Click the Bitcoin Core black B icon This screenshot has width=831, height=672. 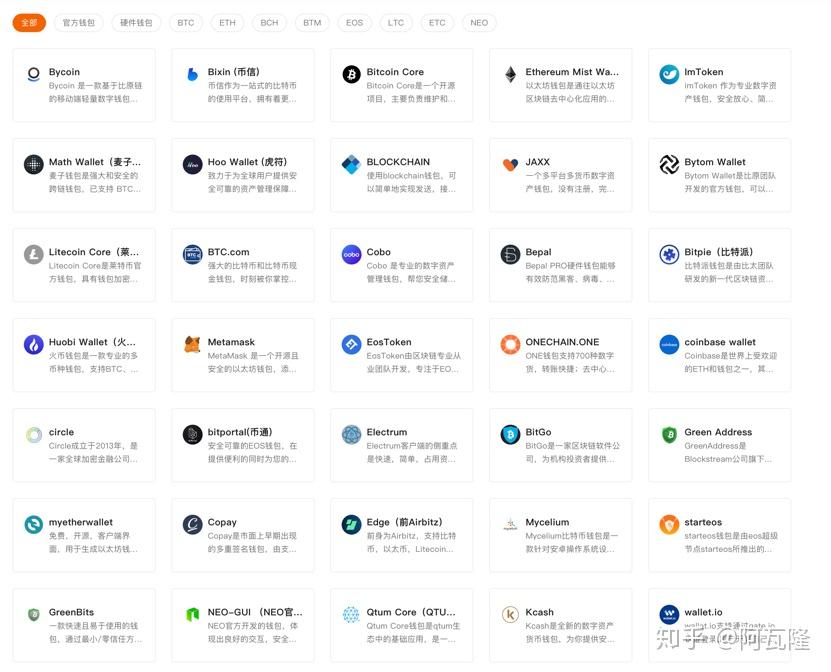(351, 74)
